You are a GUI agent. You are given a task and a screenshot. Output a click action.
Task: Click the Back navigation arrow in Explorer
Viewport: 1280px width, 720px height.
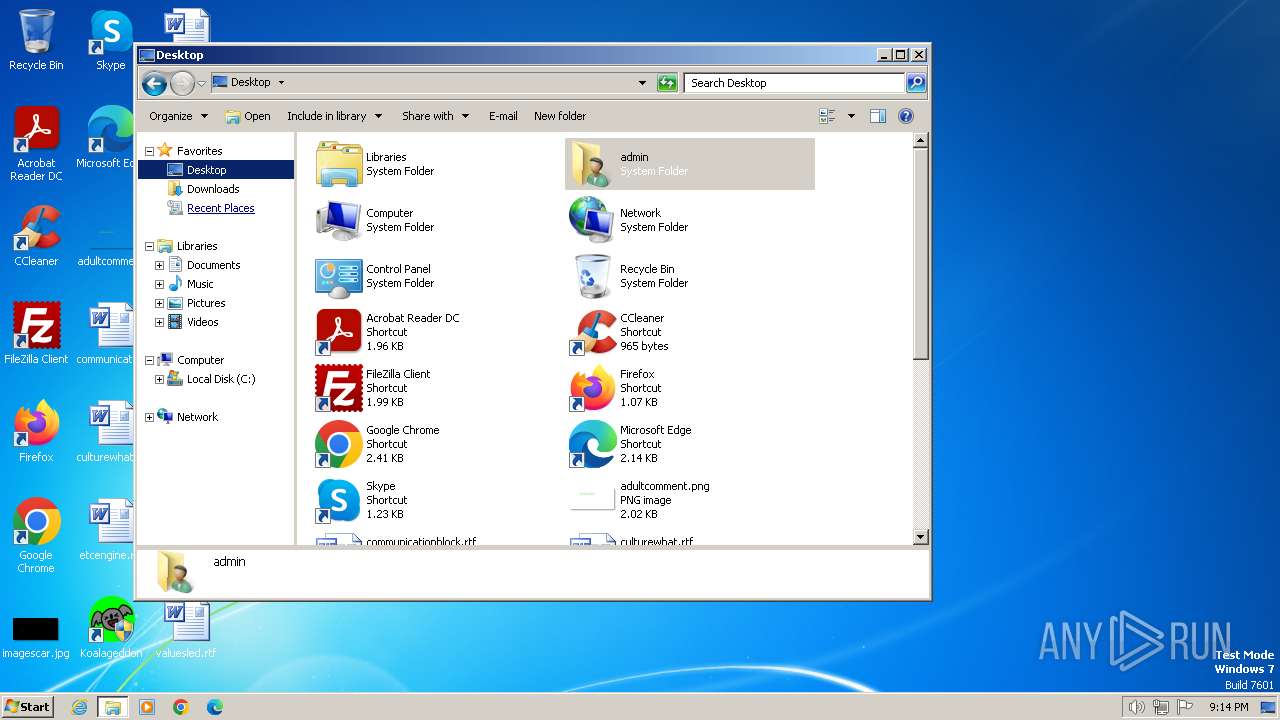point(154,83)
